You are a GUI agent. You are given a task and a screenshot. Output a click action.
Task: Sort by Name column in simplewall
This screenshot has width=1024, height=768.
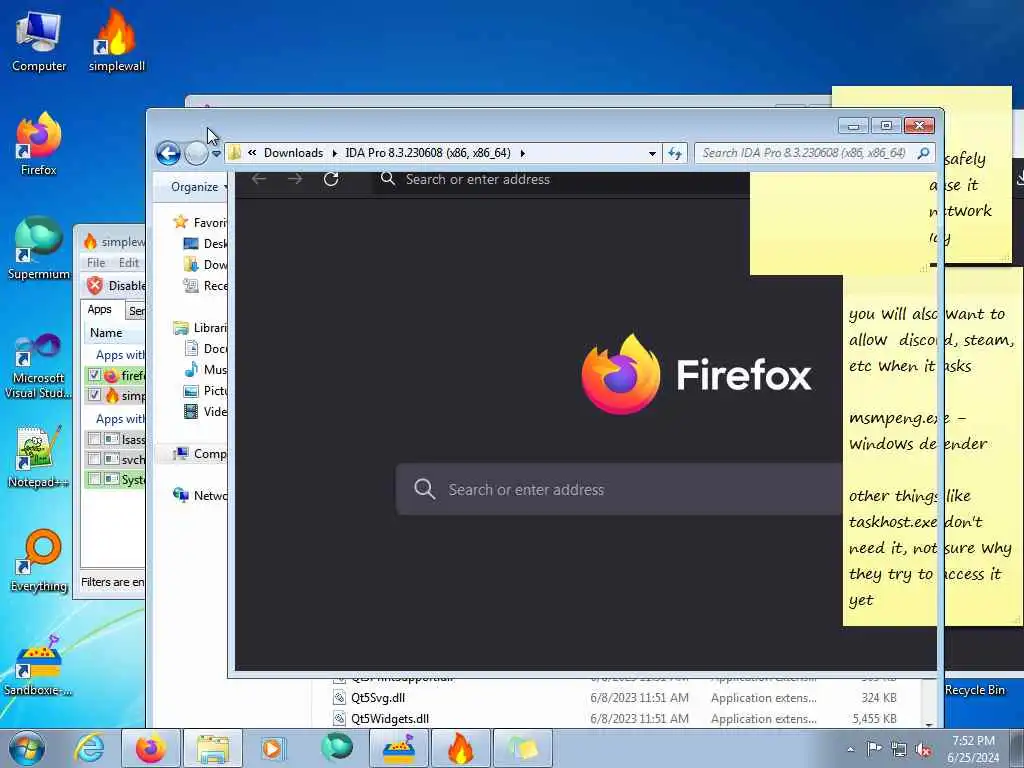tap(114, 332)
